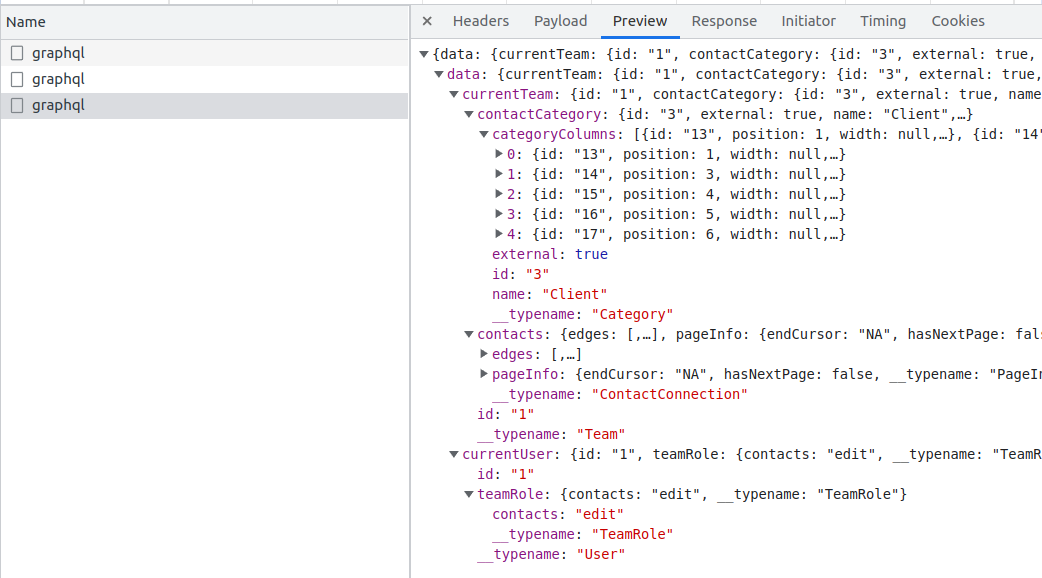This screenshot has width=1042, height=578.
Task: Open the Cookies tab
Action: pos(957,21)
